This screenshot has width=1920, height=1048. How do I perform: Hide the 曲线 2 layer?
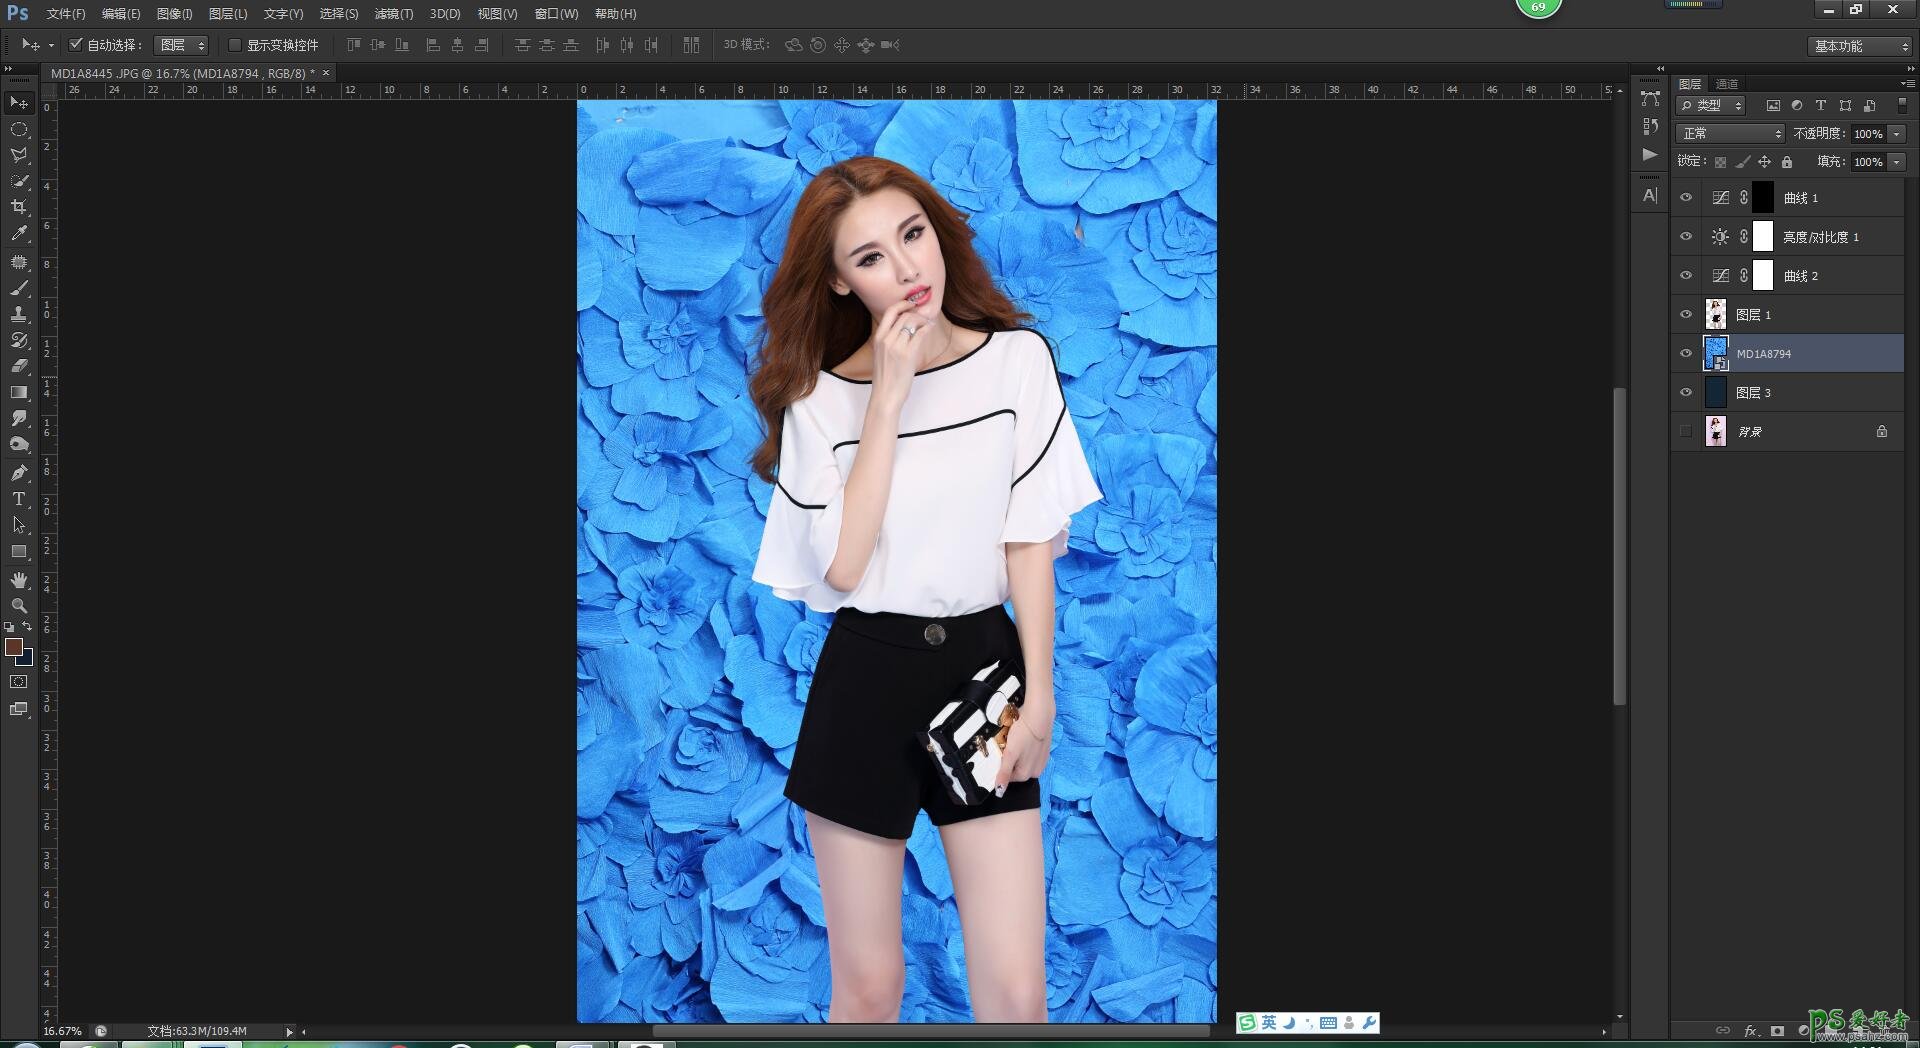[x=1686, y=275]
